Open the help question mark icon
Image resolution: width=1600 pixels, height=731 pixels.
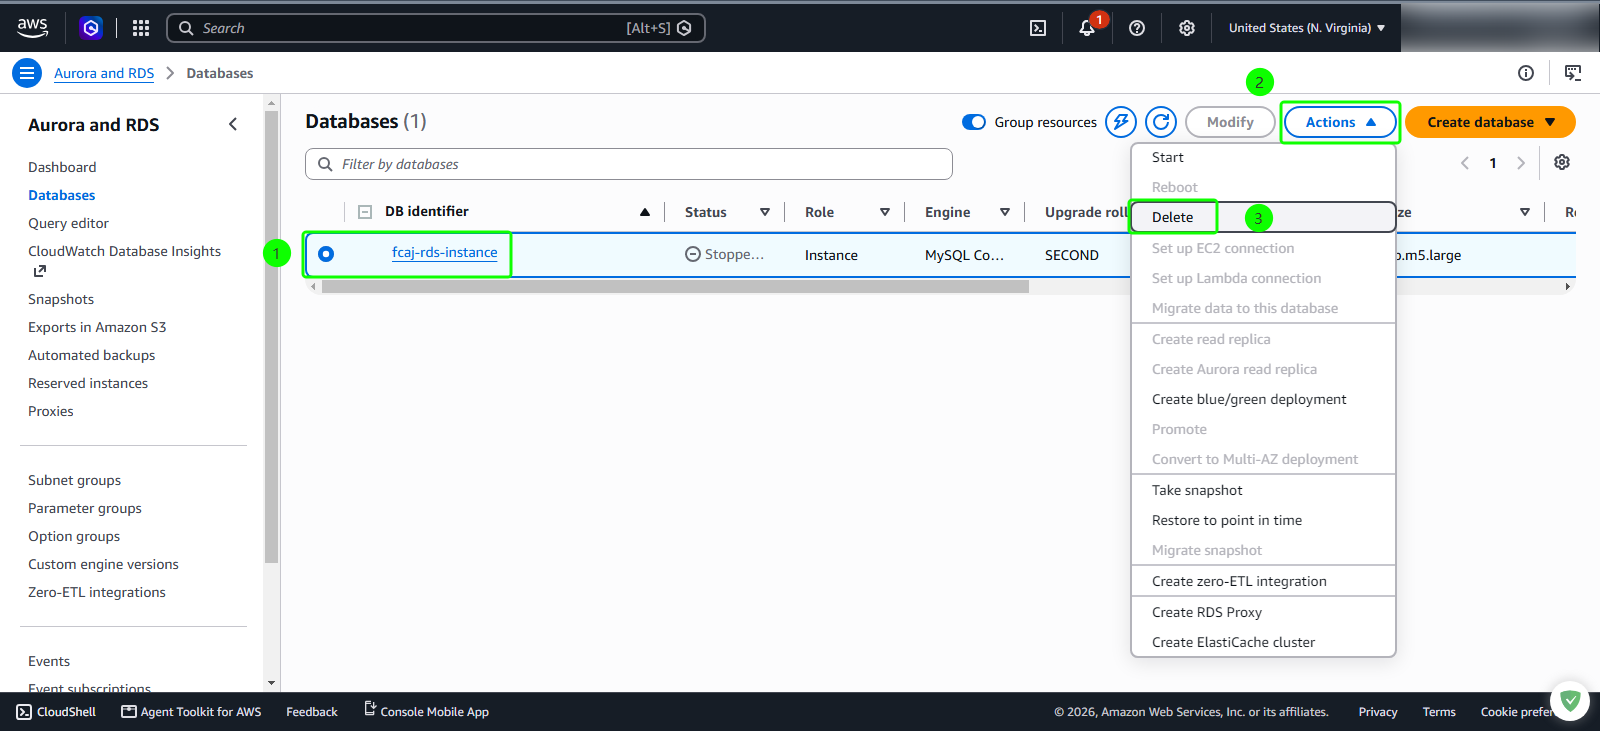(1137, 28)
